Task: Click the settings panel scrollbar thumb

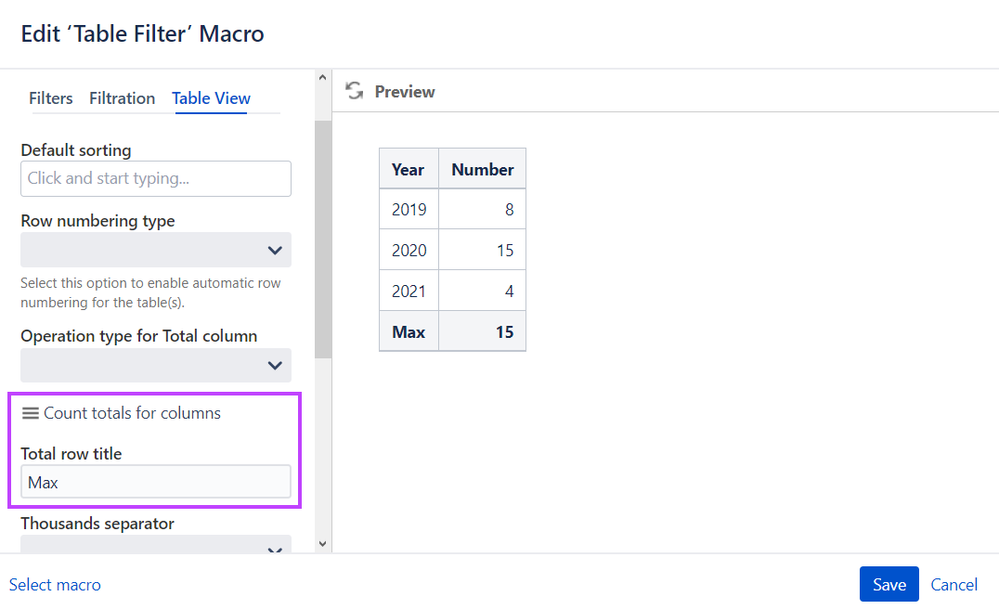Action: click(323, 239)
